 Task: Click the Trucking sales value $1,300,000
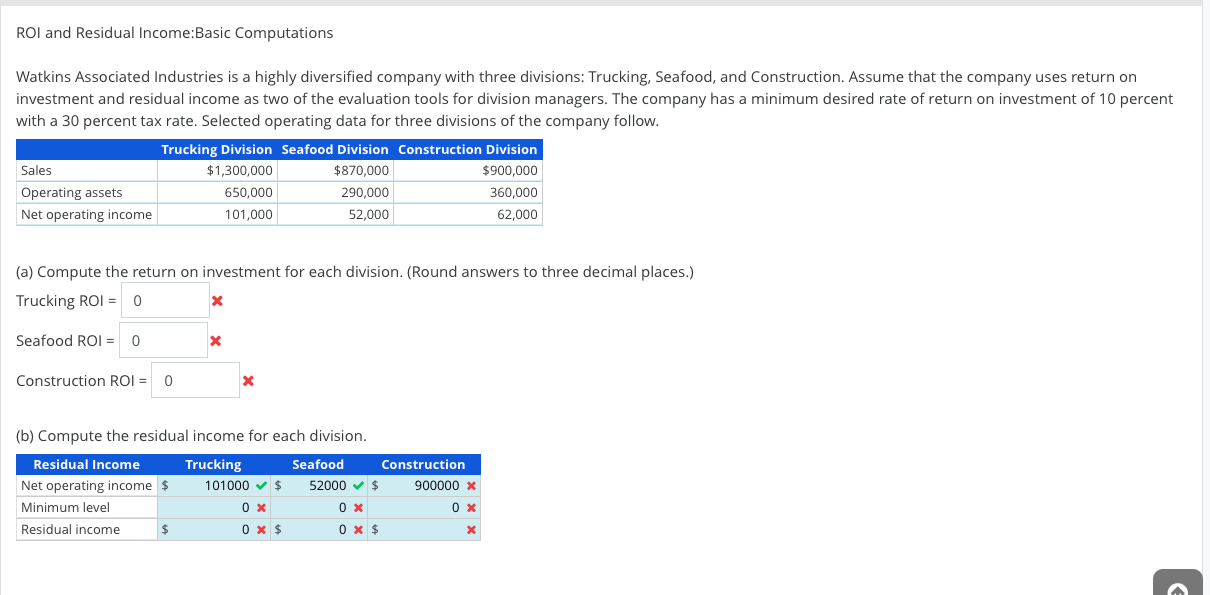pos(240,171)
